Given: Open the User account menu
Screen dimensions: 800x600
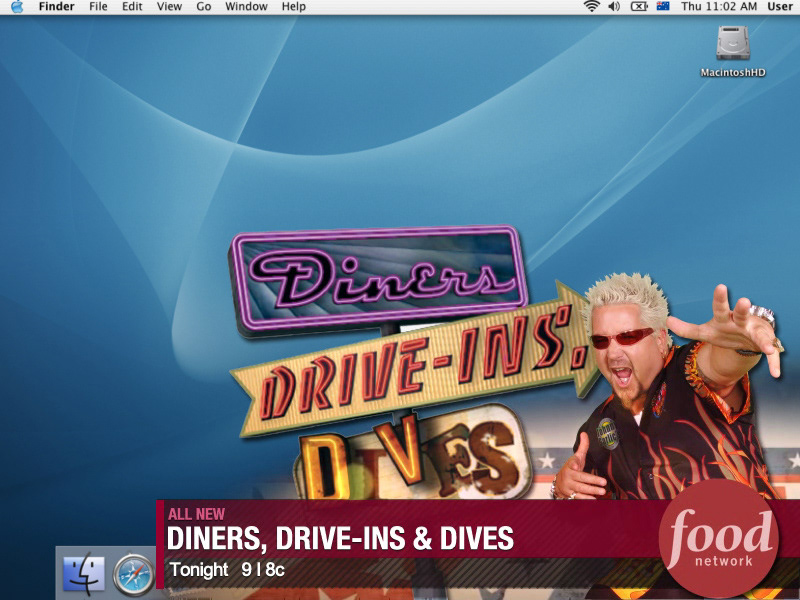Looking at the screenshot, I should pyautogui.click(x=780, y=7).
